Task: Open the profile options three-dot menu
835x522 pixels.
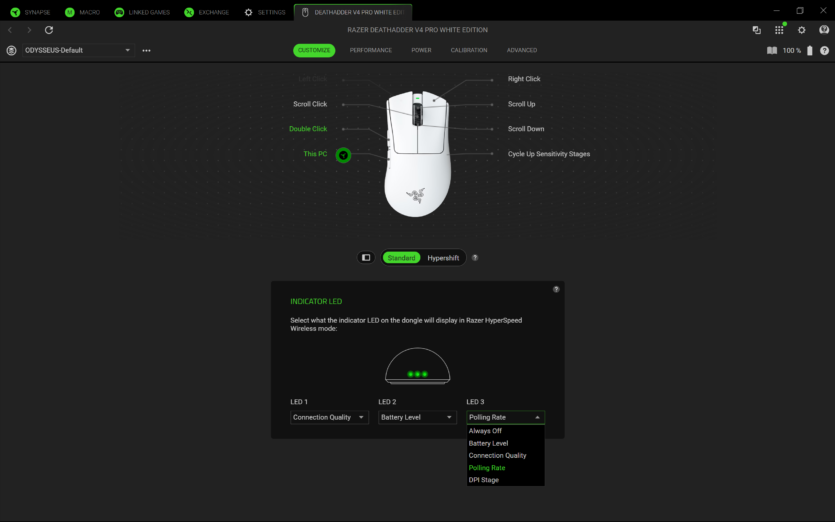Action: pyautogui.click(x=146, y=50)
